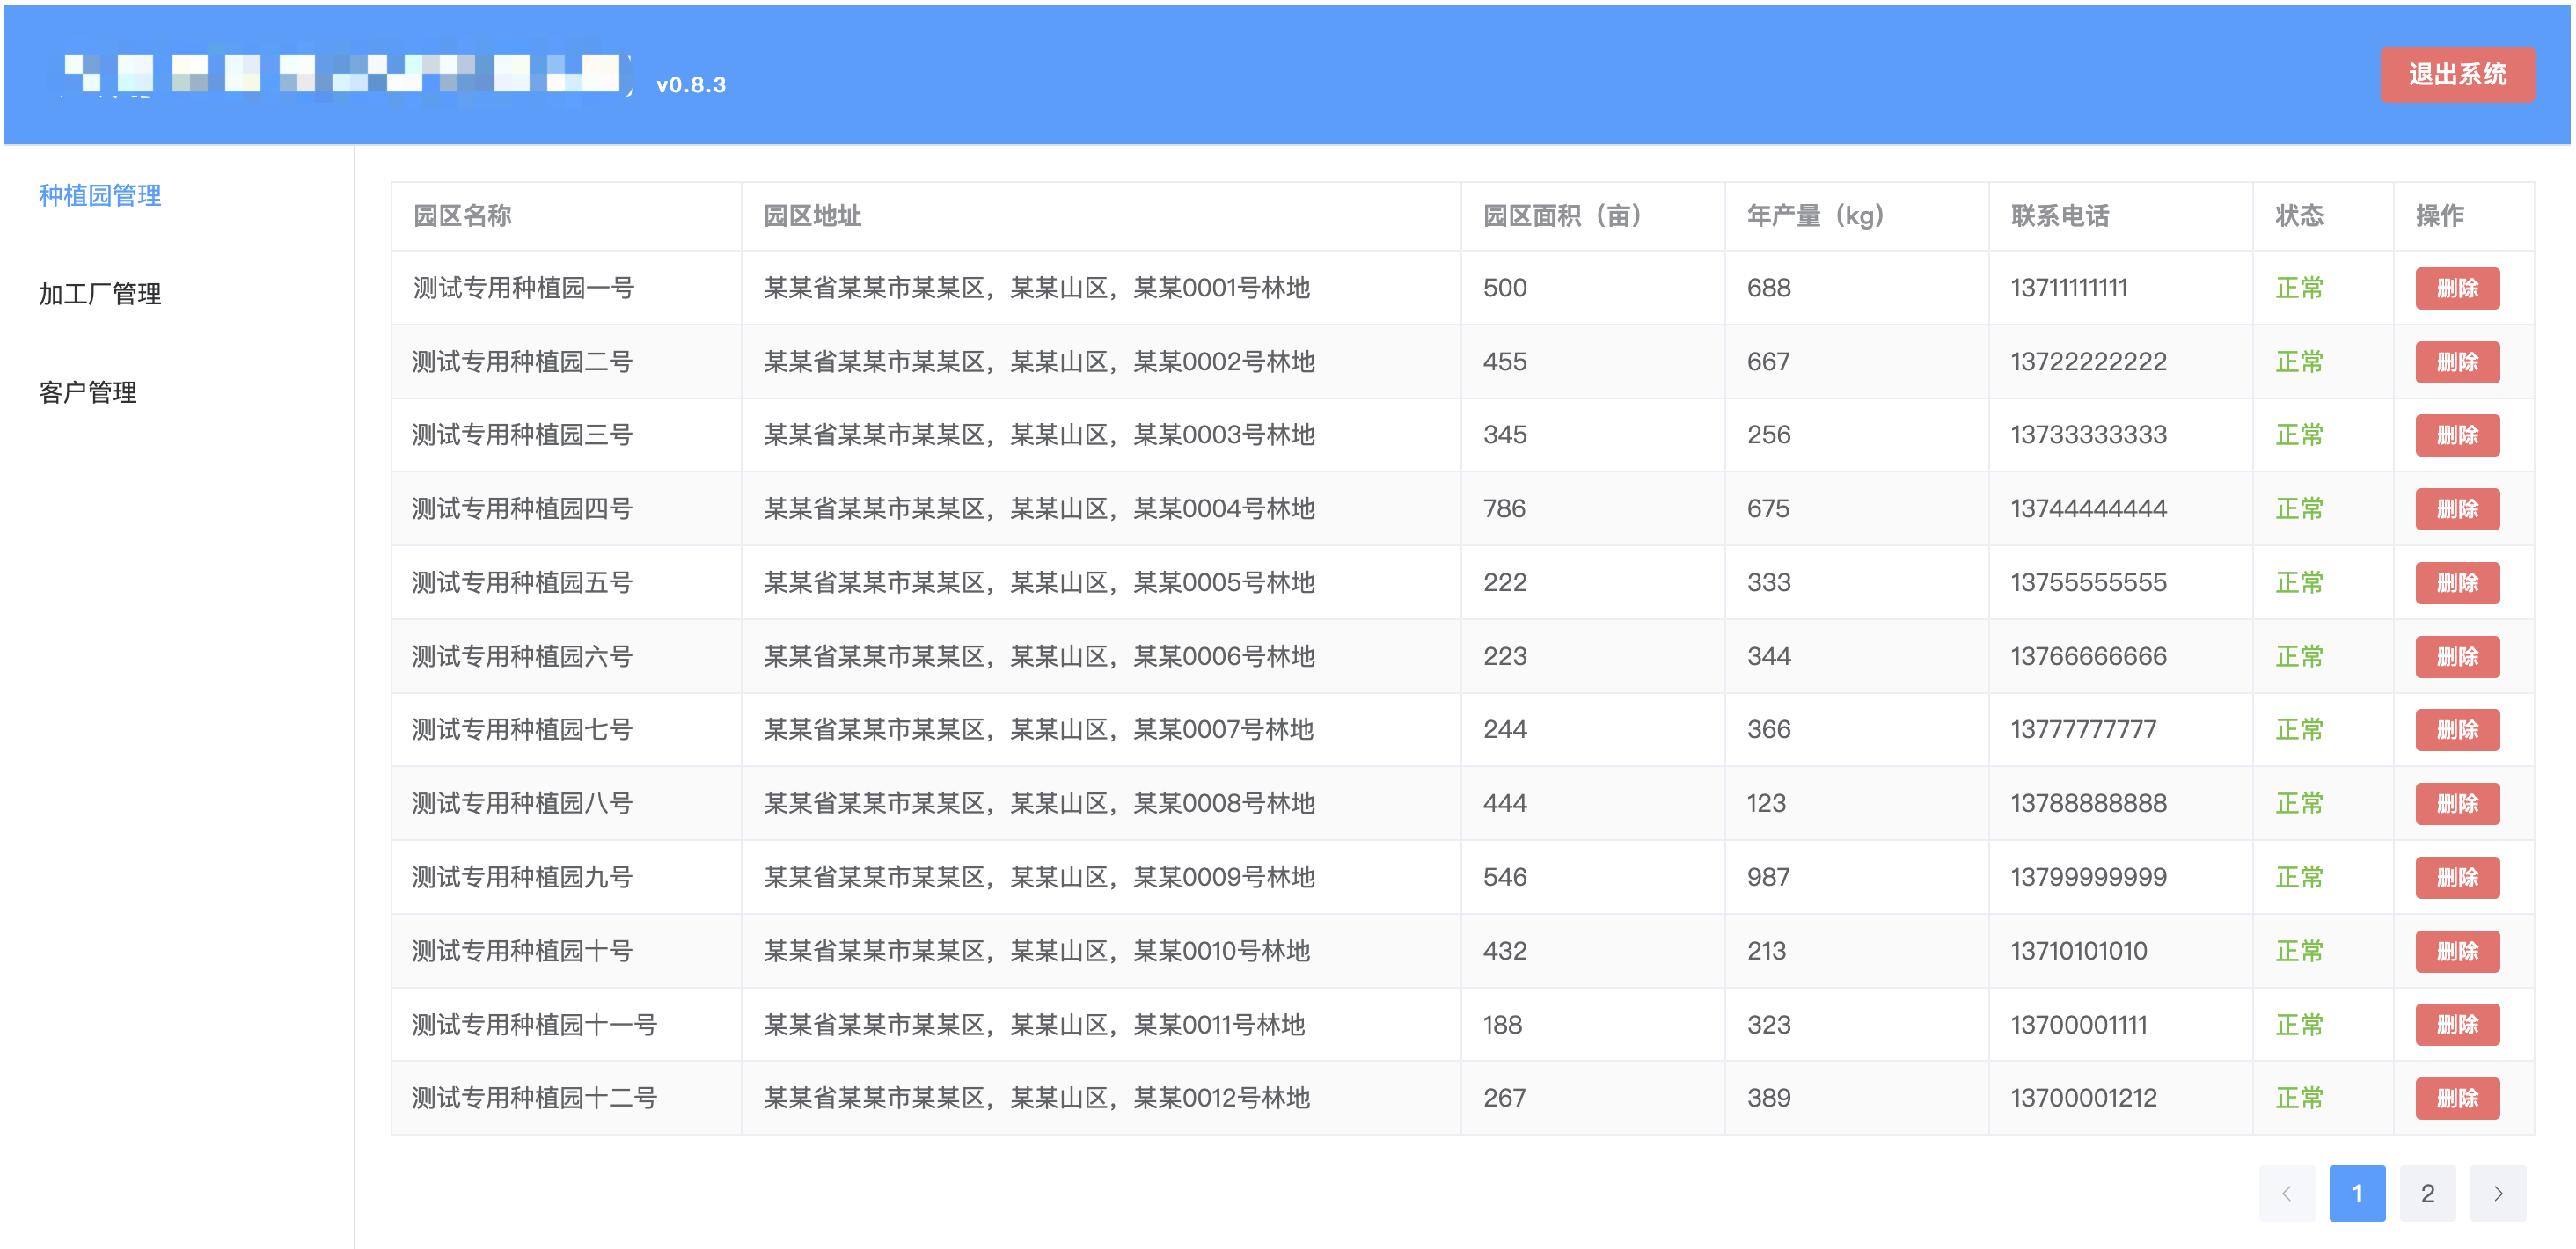Click 正常 status in 种植园一号 row
The width and height of the screenshot is (2576, 1249).
(x=2299, y=288)
